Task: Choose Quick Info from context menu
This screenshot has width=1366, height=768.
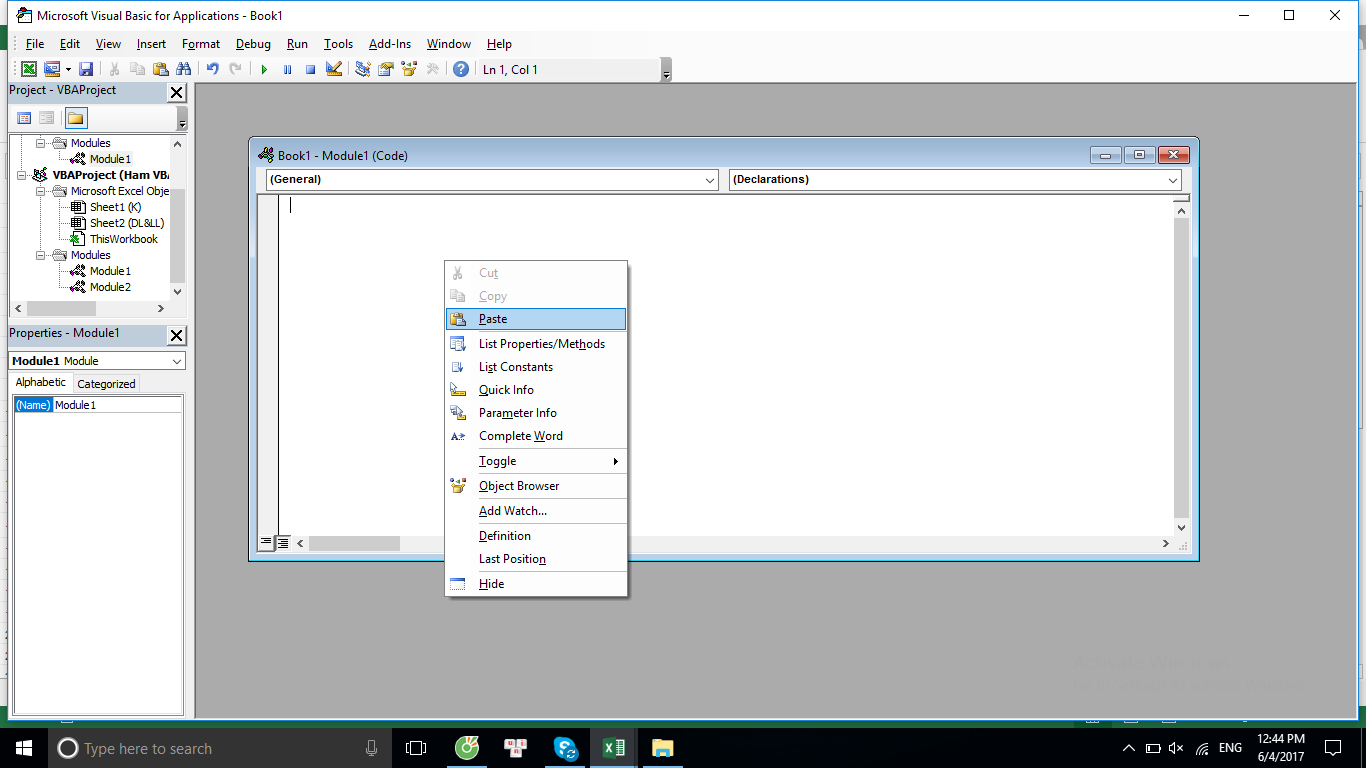Action: pyautogui.click(x=536, y=390)
